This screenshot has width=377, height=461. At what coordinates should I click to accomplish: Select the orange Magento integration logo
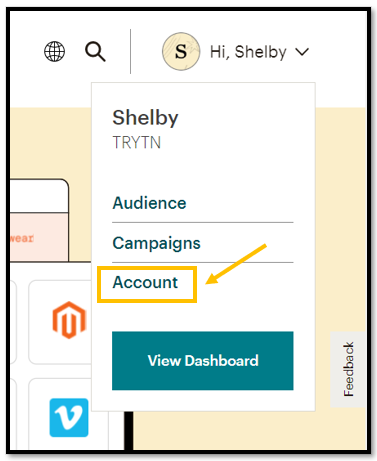(69, 320)
